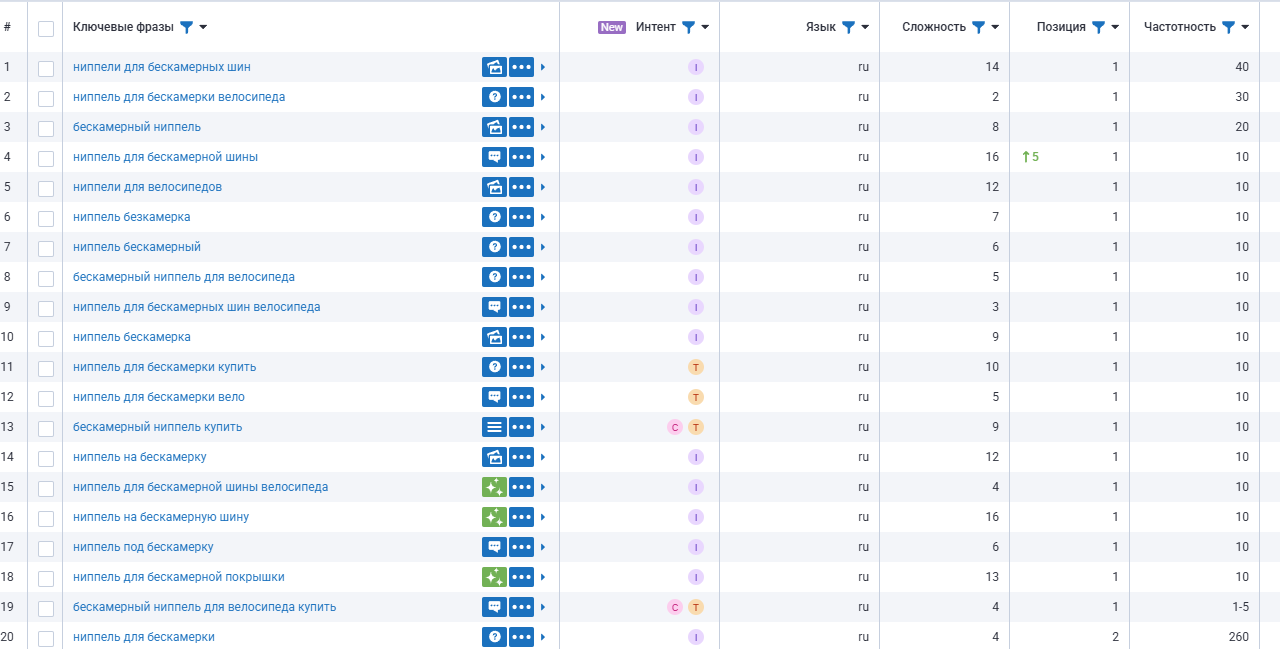Click informational intent badge for ниппели для бескамерных шин
Viewport: 1280px width, 649px height.
pos(696,67)
